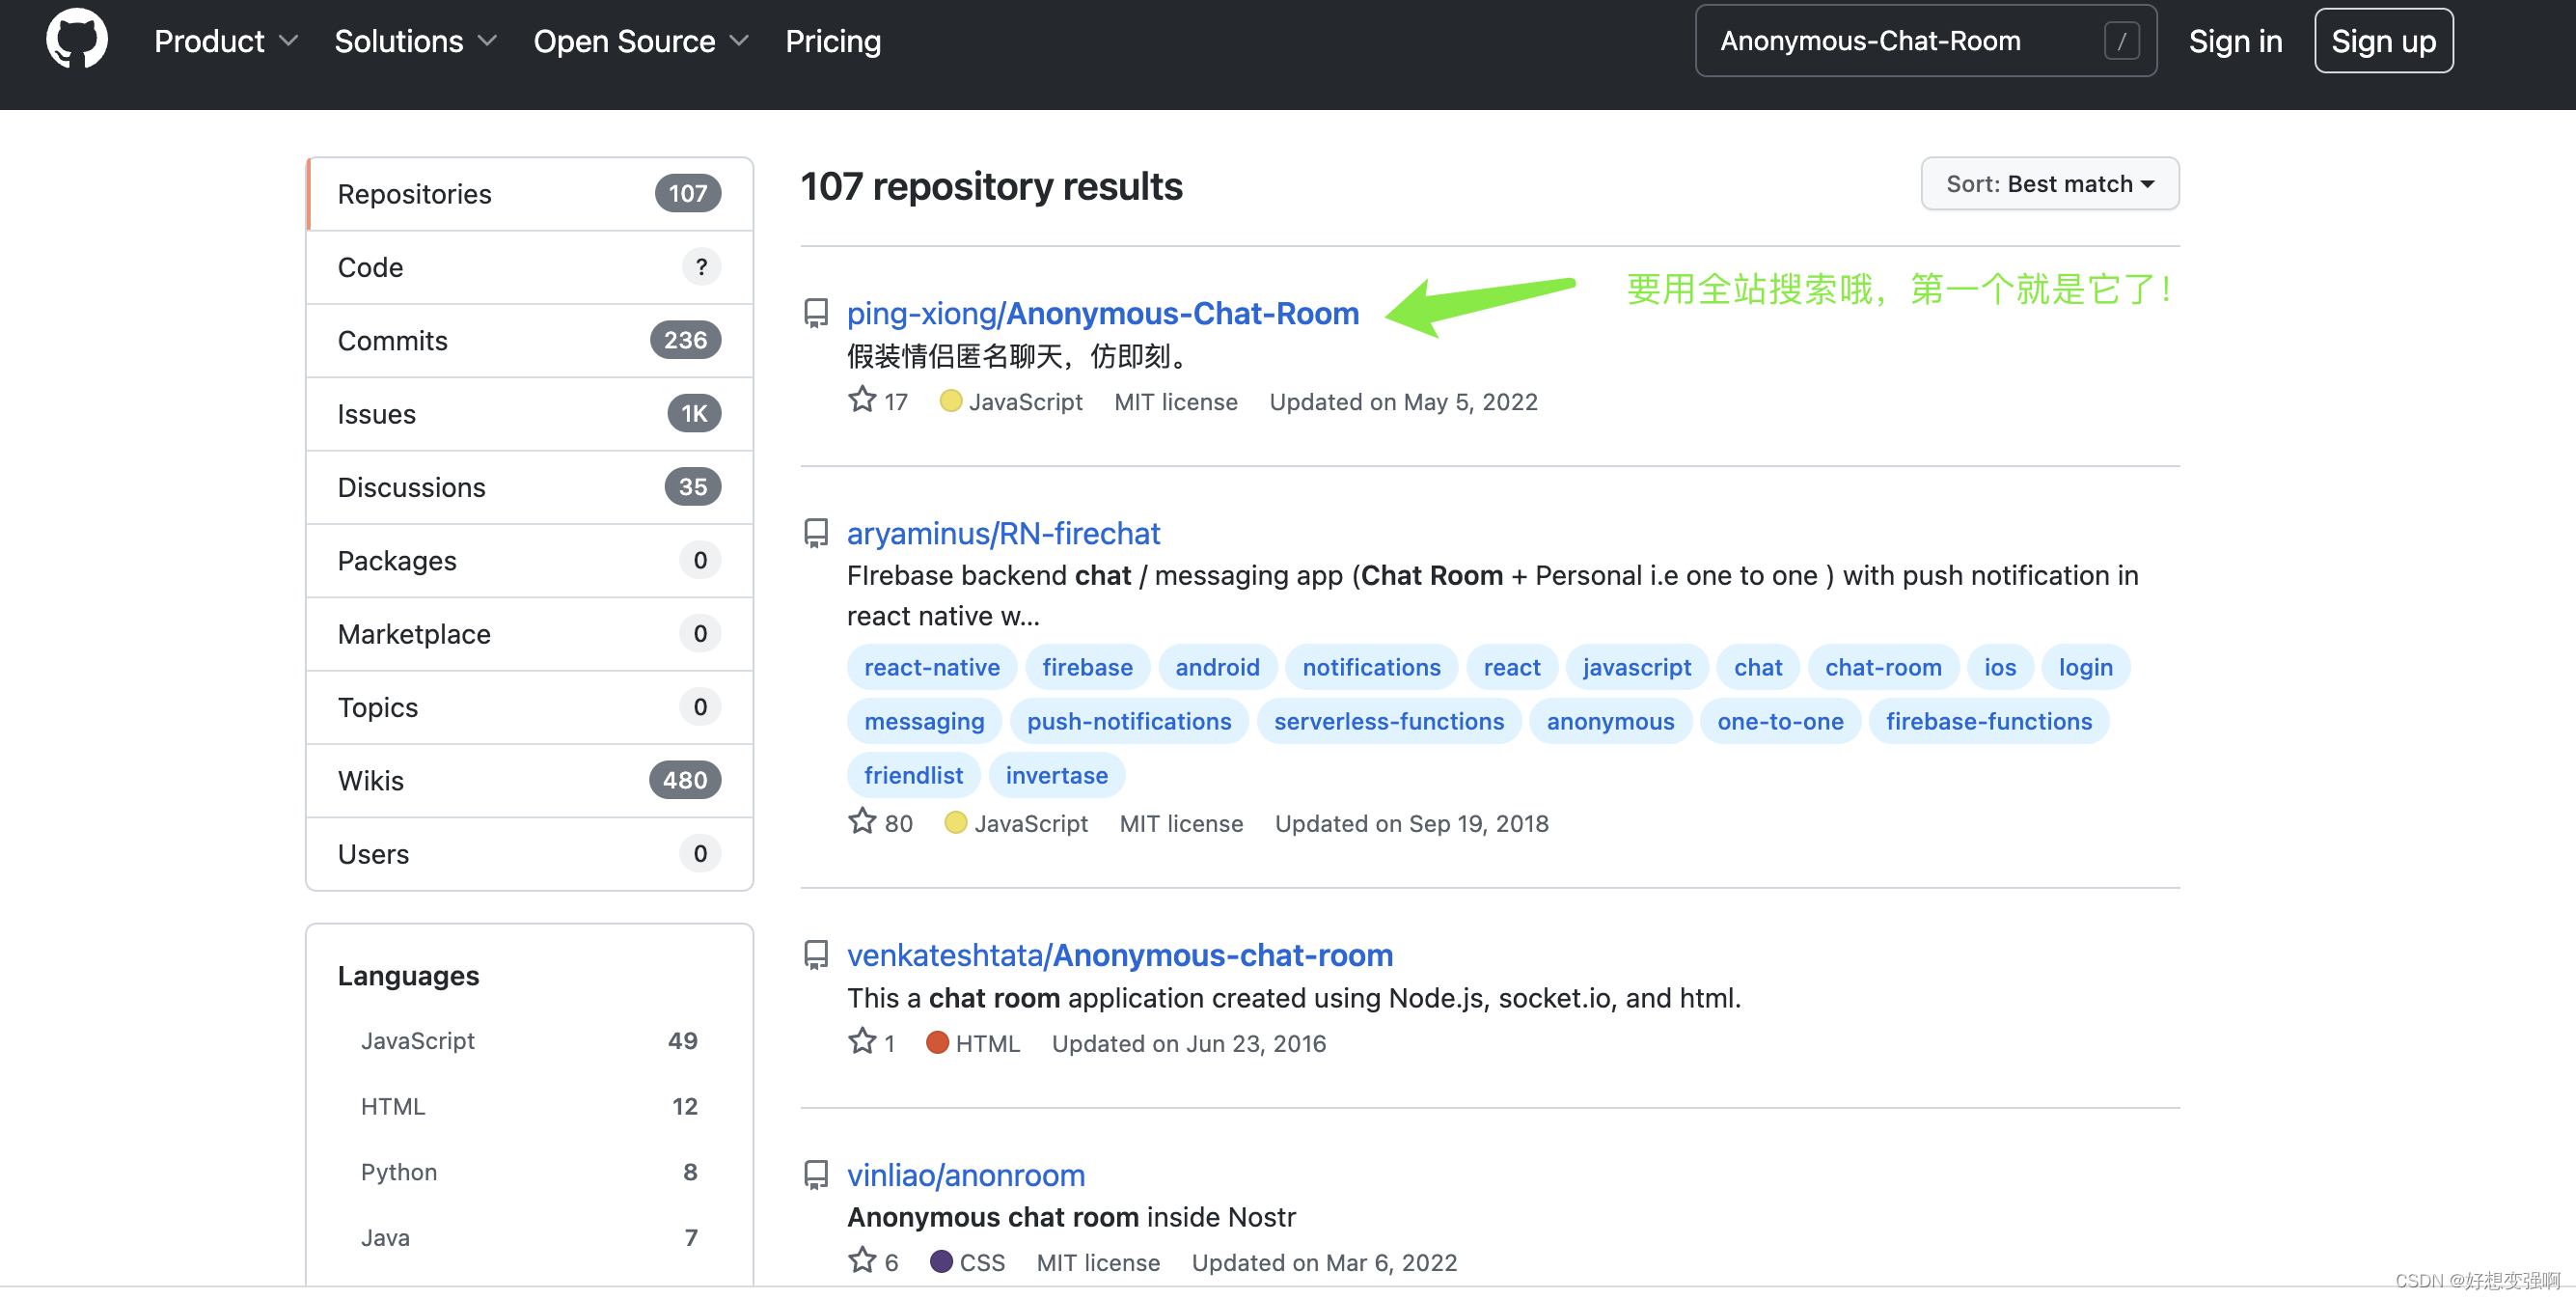Click the GitHub Octocat logo
Image resolution: width=2576 pixels, height=1299 pixels.
coord(77,40)
